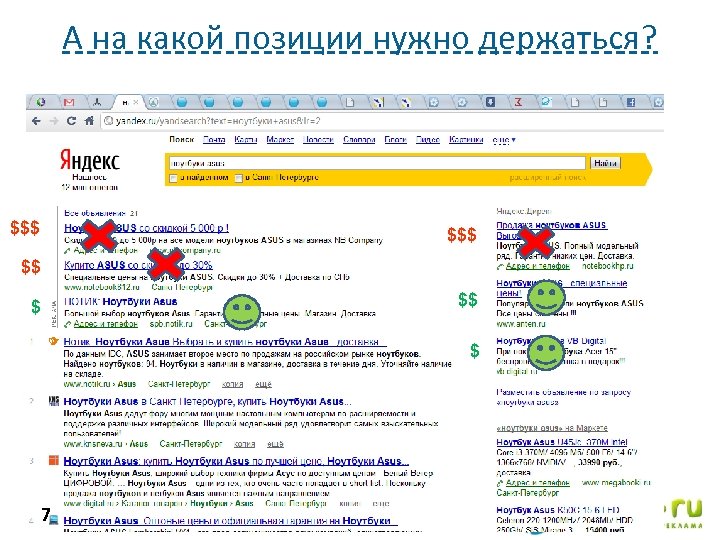The height and width of the screenshot is (540, 720).
Task: Open Почта in Yandex top navigation
Action: [214, 140]
